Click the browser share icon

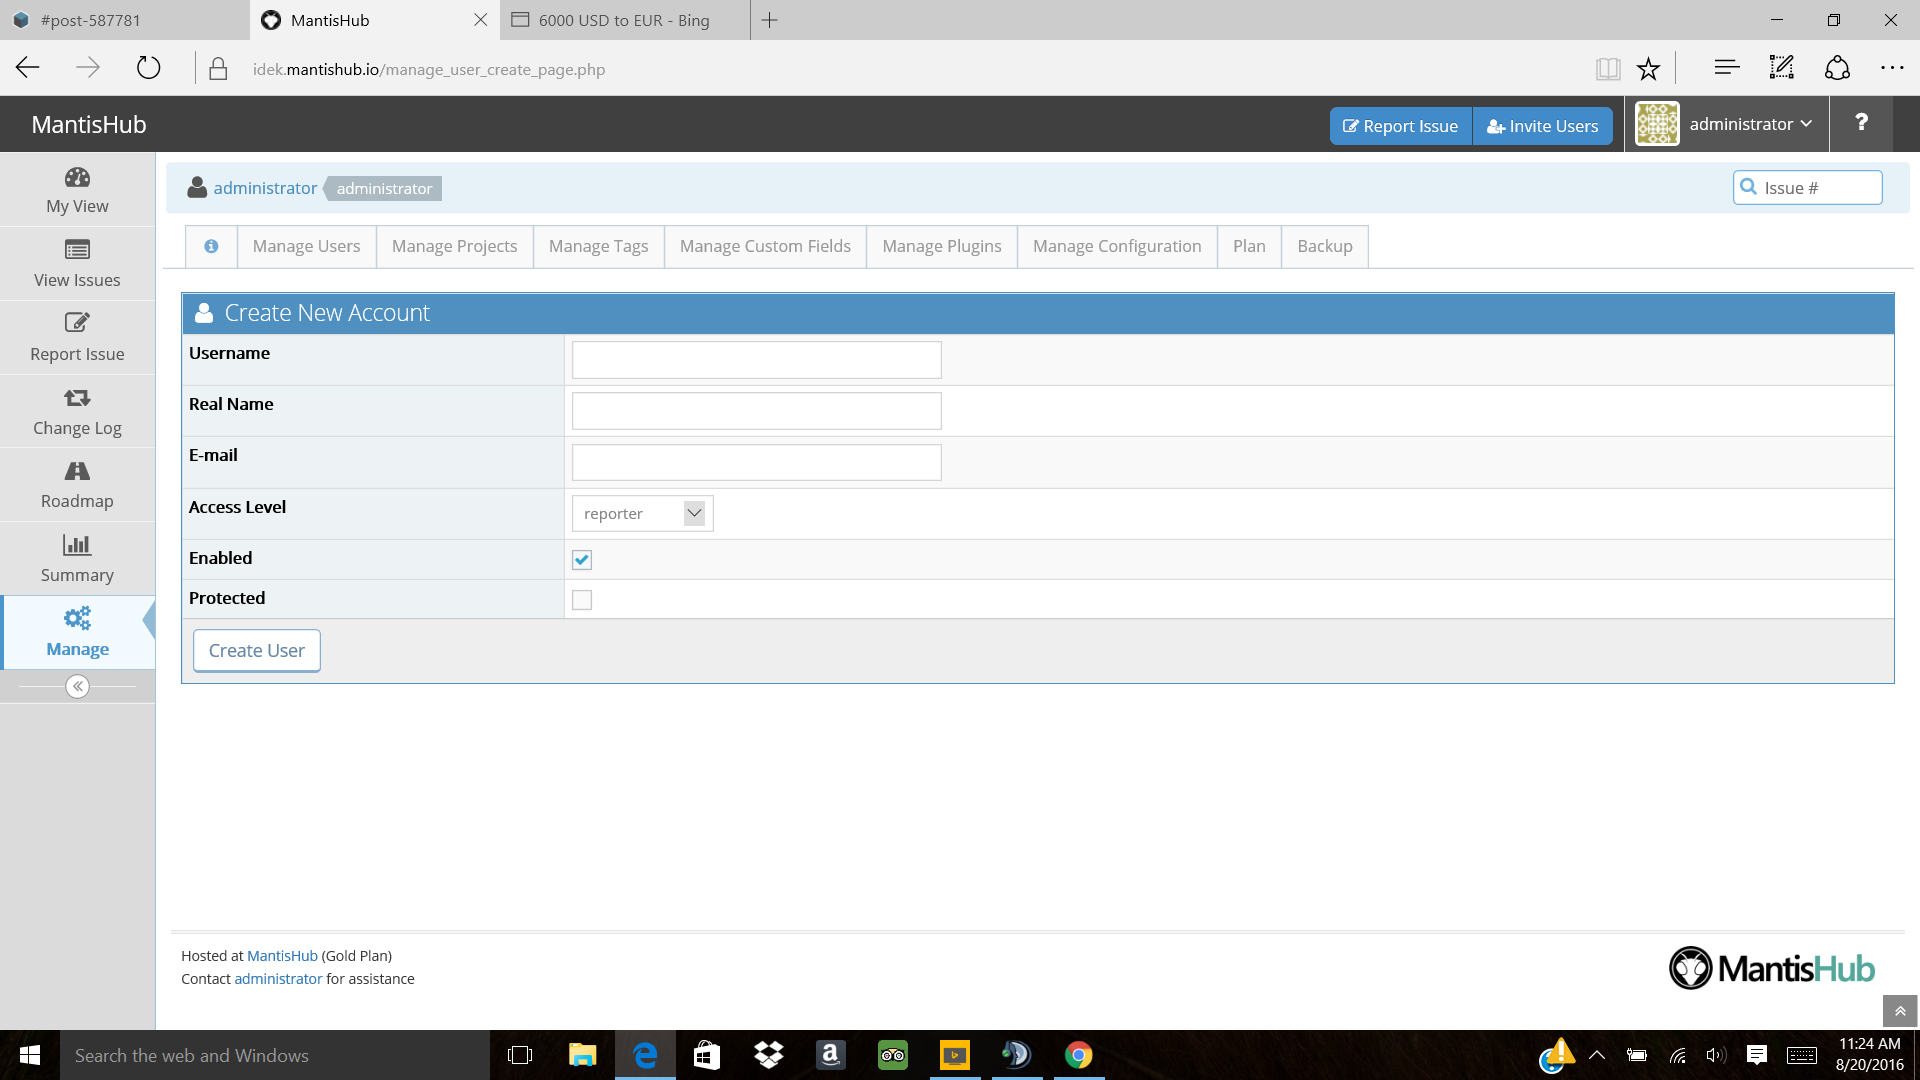pos(1838,68)
